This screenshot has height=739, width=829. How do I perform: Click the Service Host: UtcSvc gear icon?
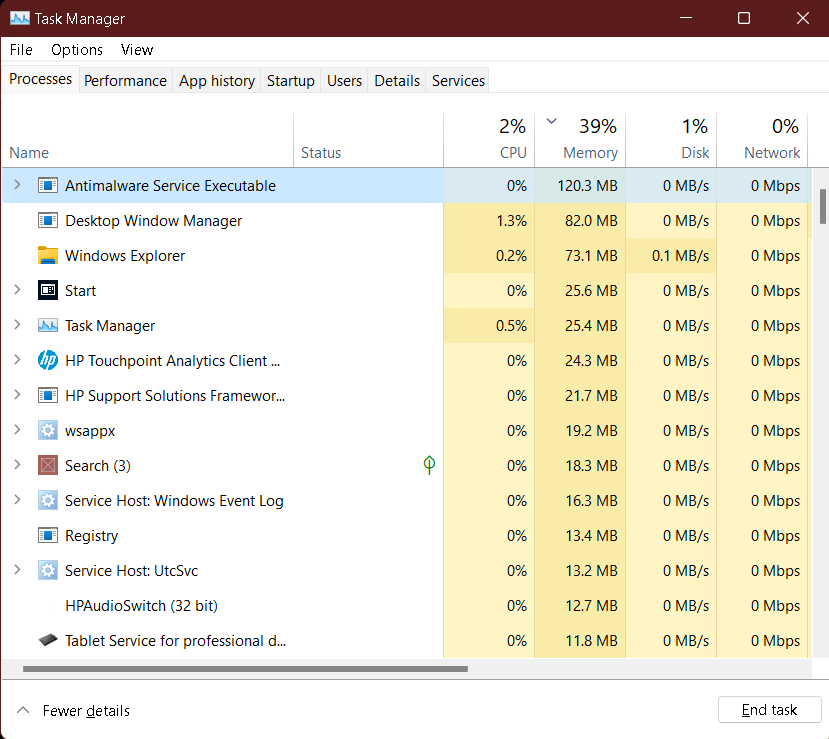[48, 570]
